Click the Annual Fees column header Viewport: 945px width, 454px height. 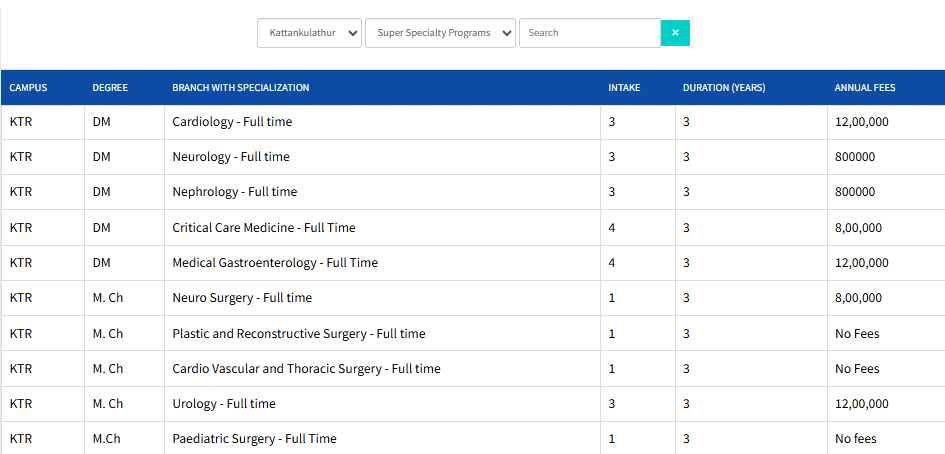coord(865,88)
